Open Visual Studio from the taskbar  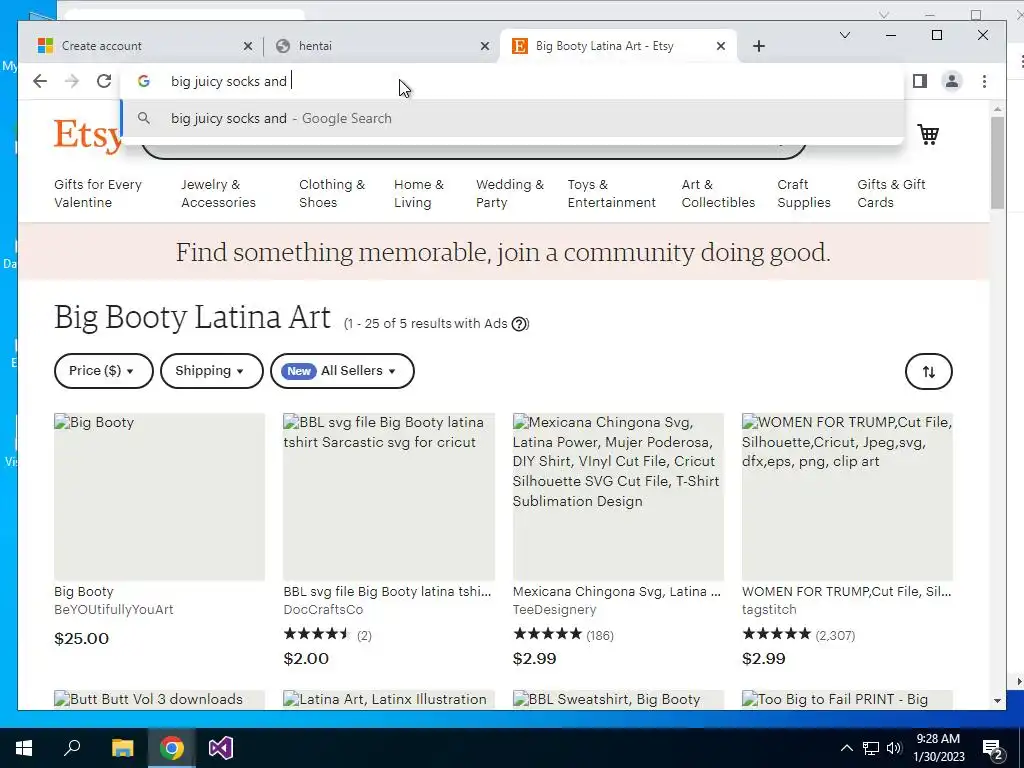point(221,748)
